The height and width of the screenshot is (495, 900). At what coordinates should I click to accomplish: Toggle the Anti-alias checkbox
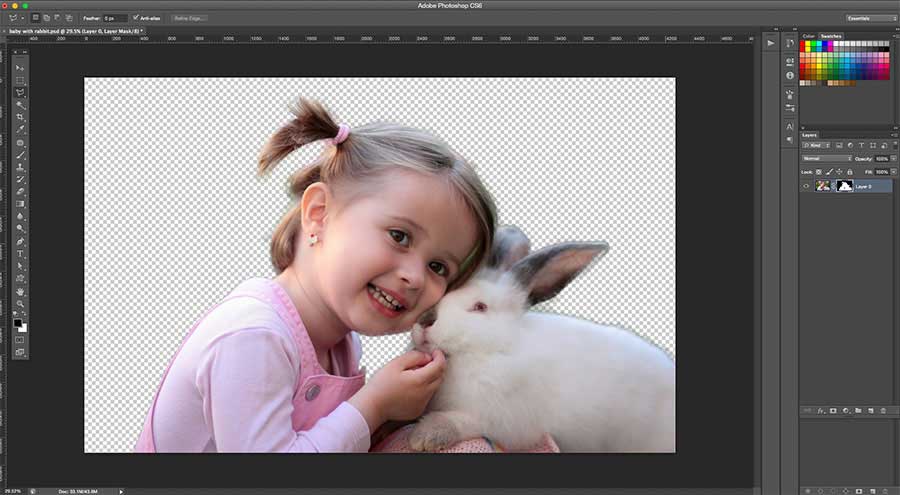click(x=136, y=18)
